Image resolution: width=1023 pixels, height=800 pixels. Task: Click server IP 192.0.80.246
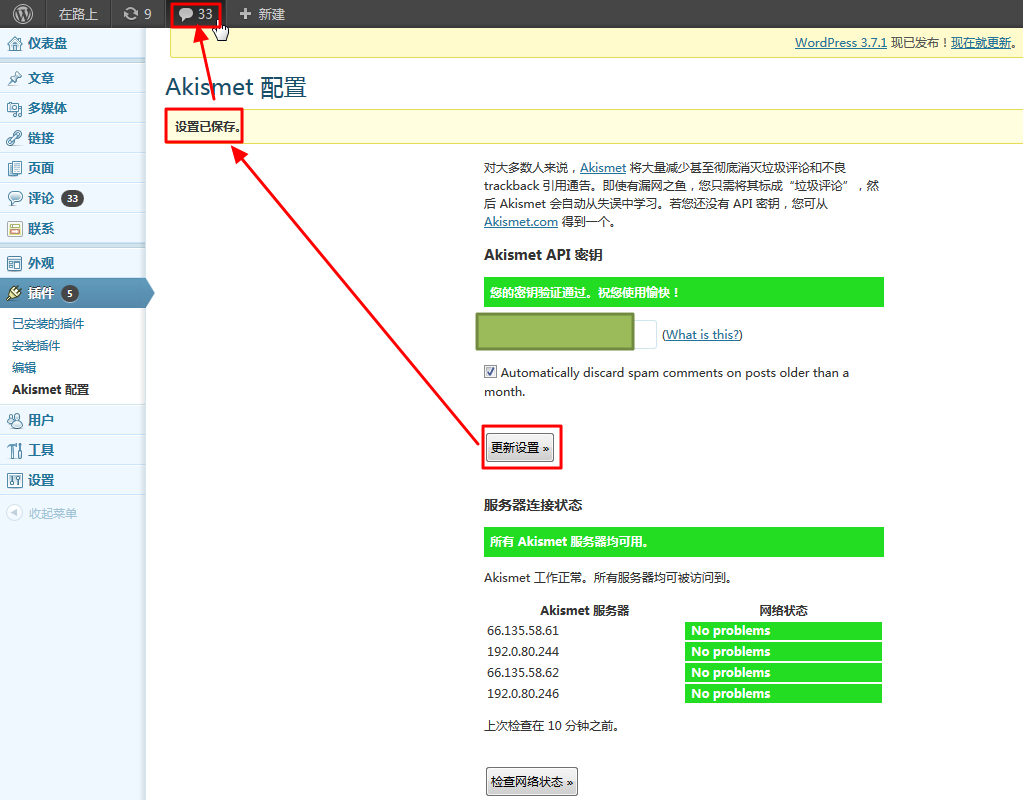[523, 694]
